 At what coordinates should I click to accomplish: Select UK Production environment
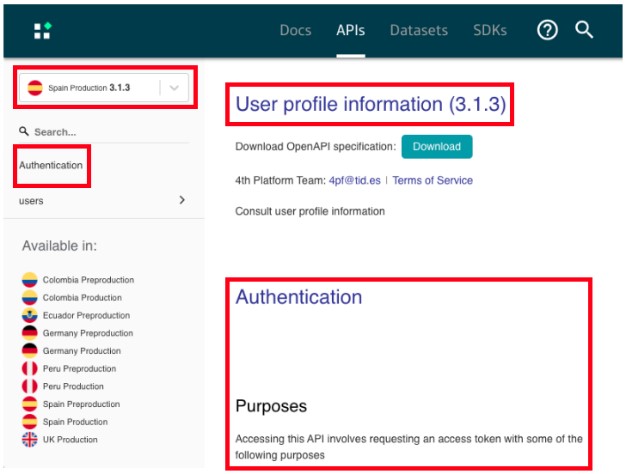[70, 440]
